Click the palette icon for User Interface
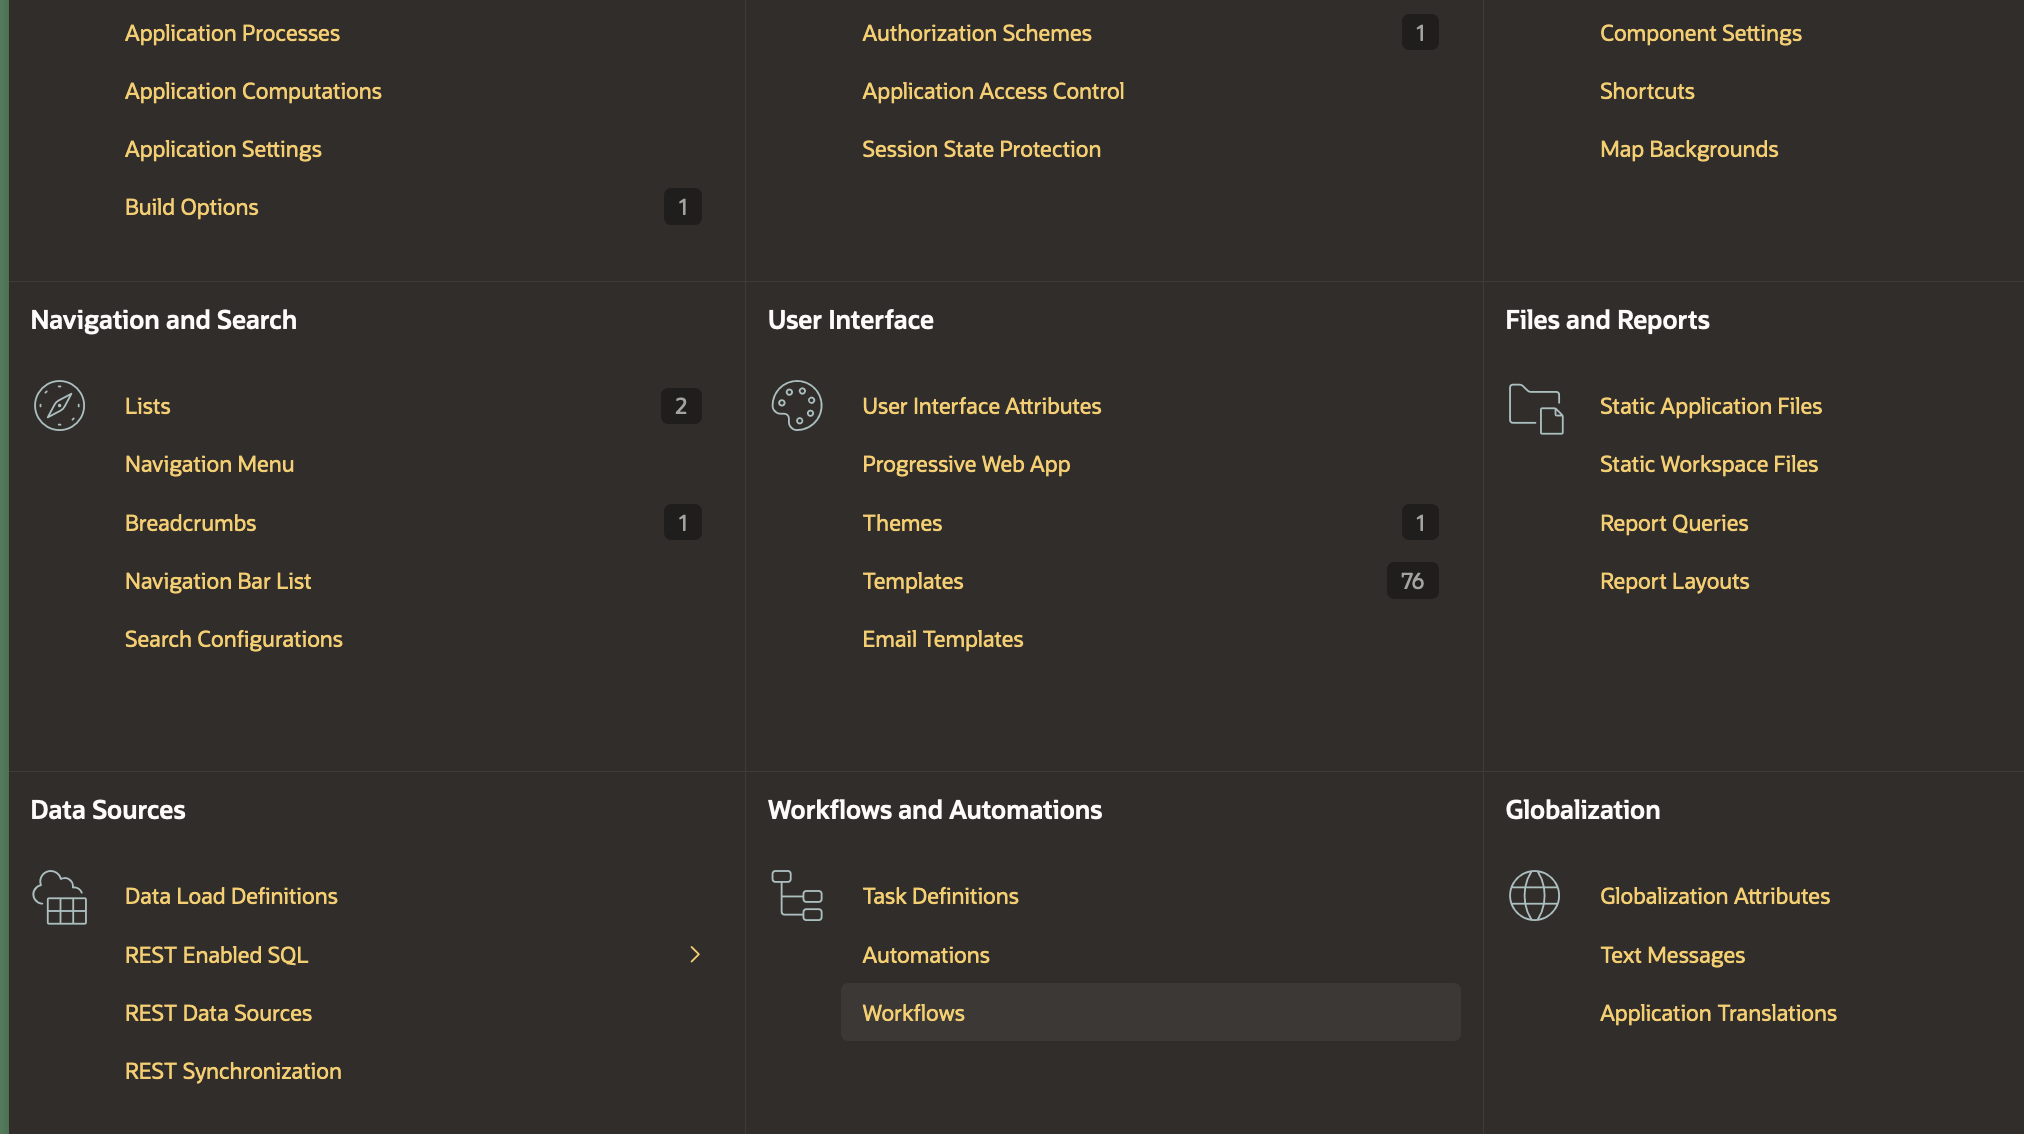This screenshot has width=2024, height=1134. coord(797,406)
